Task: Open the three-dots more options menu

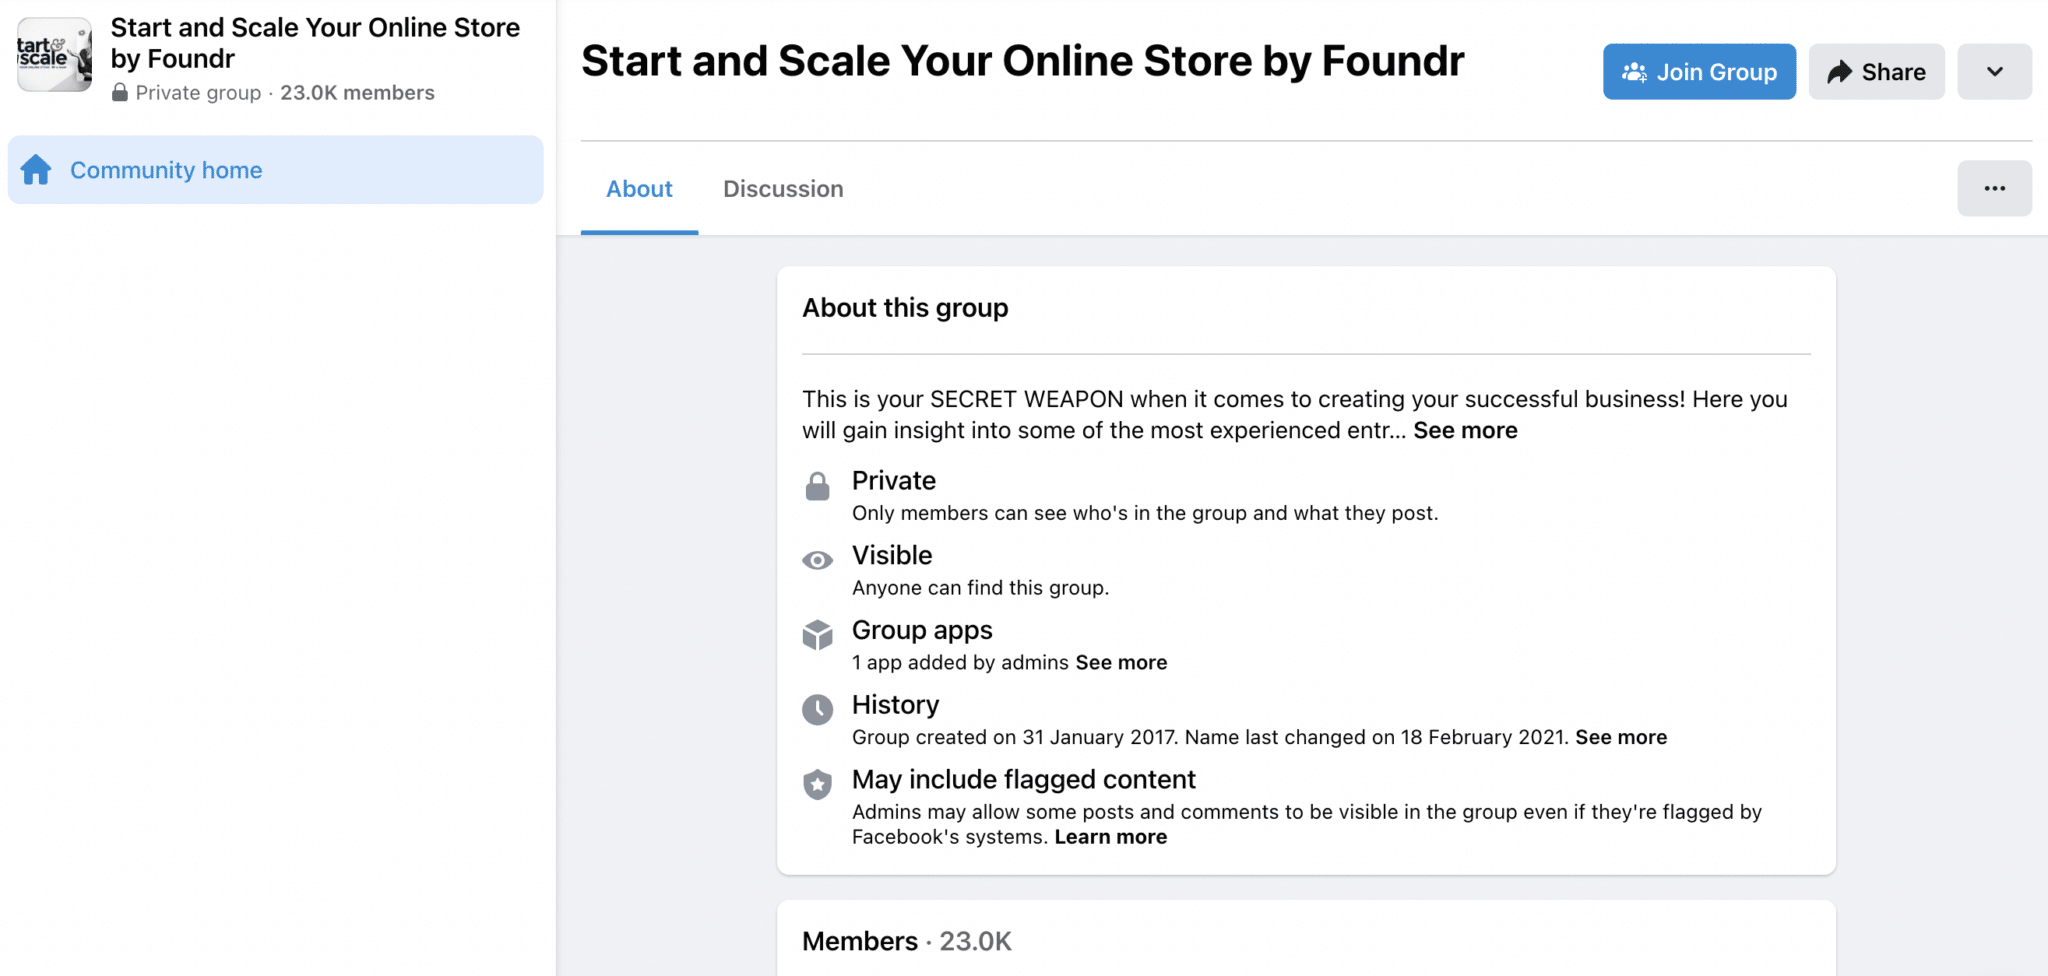Action: [1994, 188]
